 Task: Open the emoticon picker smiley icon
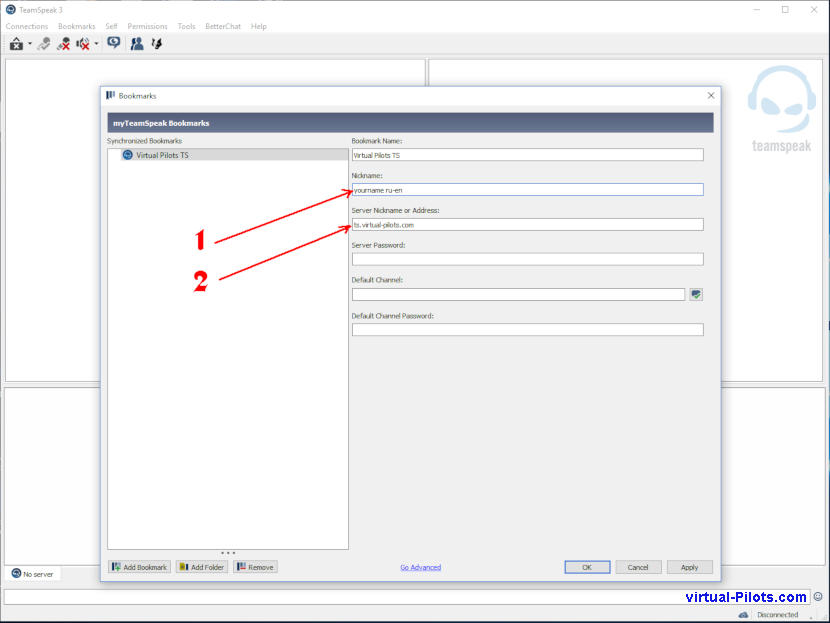(818, 597)
